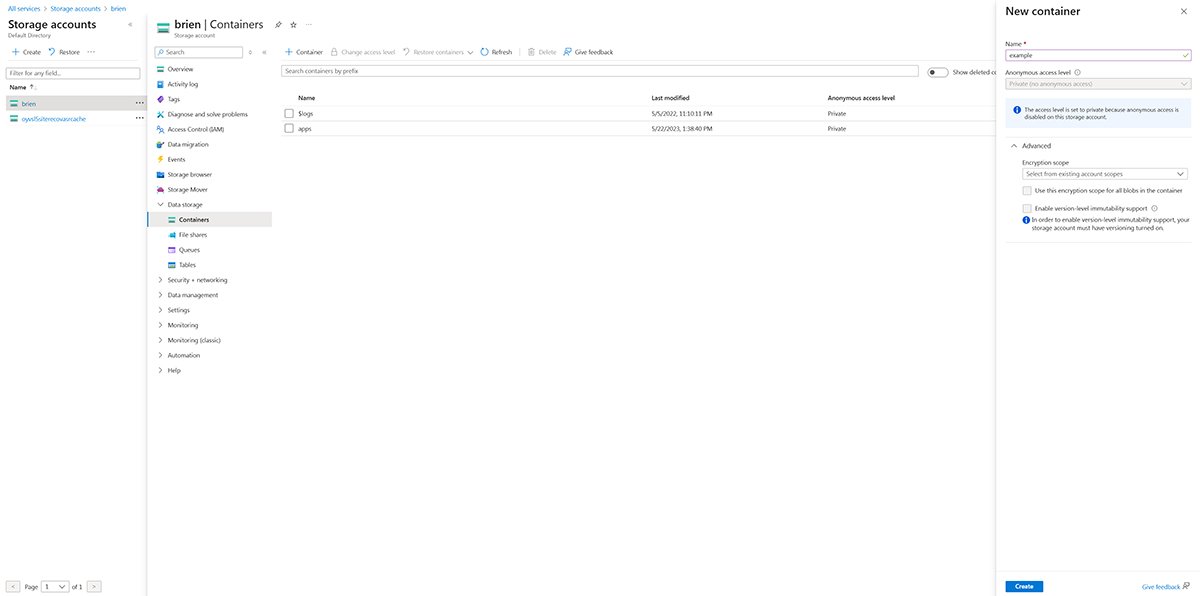The image size is (1200, 596).
Task: Collapse the Storage accounts panel
Action: pyautogui.click(x=130, y=24)
